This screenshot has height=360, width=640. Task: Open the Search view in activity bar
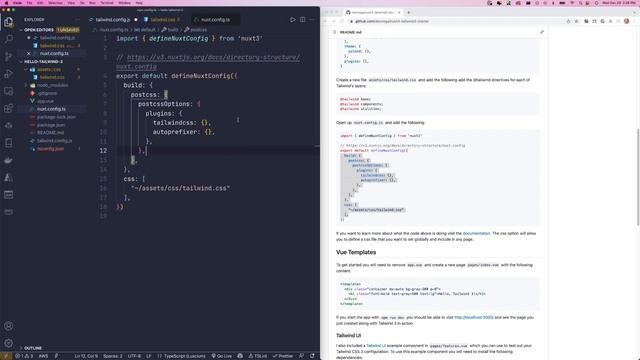pos(9,39)
